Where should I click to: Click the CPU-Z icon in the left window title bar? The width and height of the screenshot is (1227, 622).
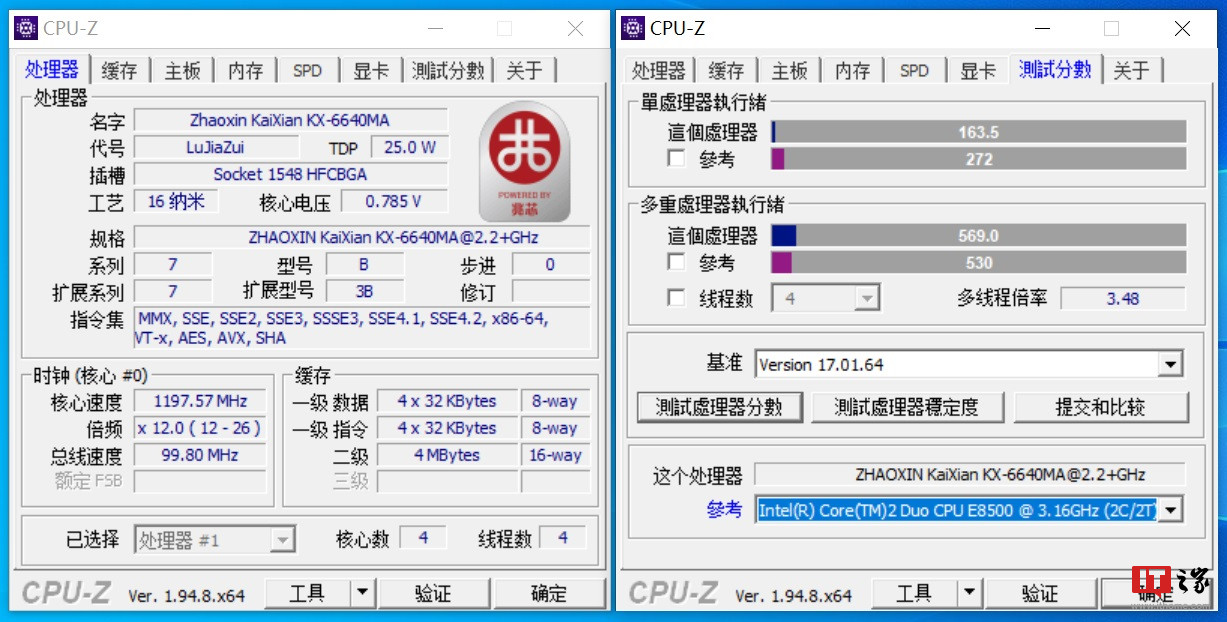point(26,28)
